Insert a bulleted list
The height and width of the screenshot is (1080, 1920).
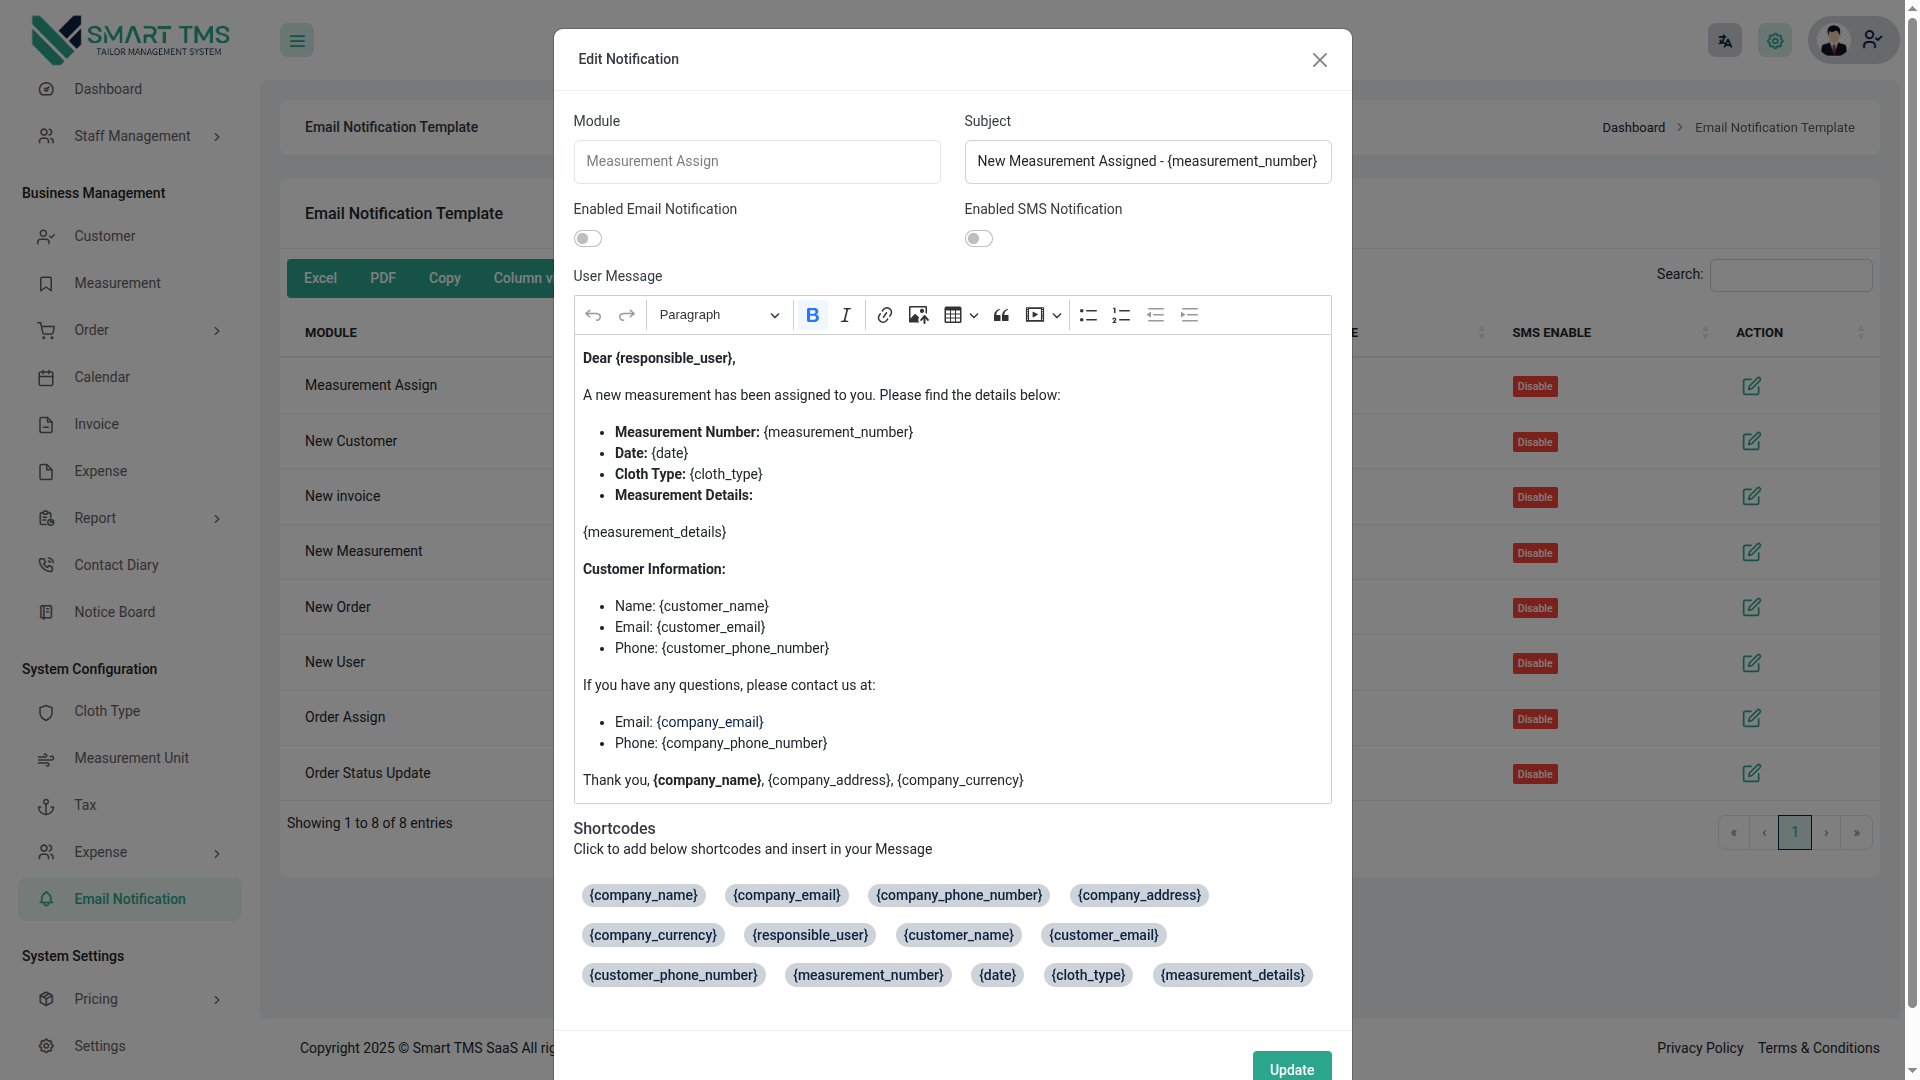(1088, 315)
